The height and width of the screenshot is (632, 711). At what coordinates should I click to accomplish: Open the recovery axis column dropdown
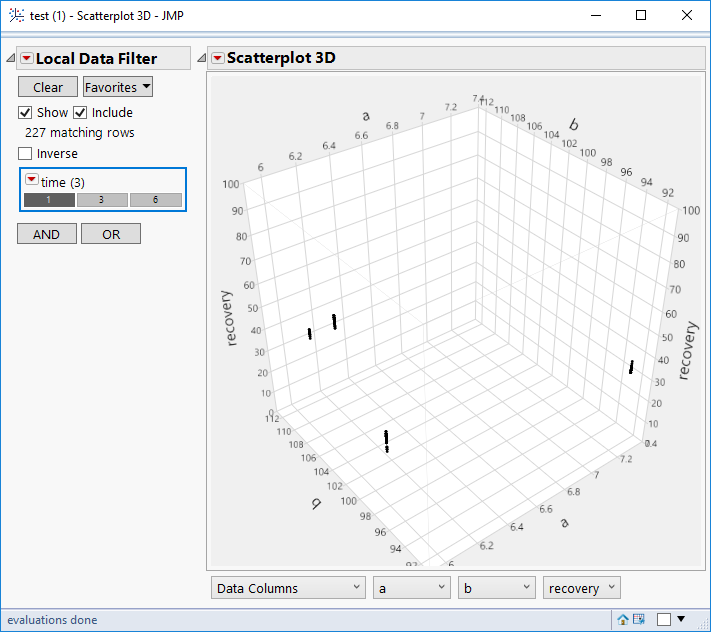click(582, 588)
